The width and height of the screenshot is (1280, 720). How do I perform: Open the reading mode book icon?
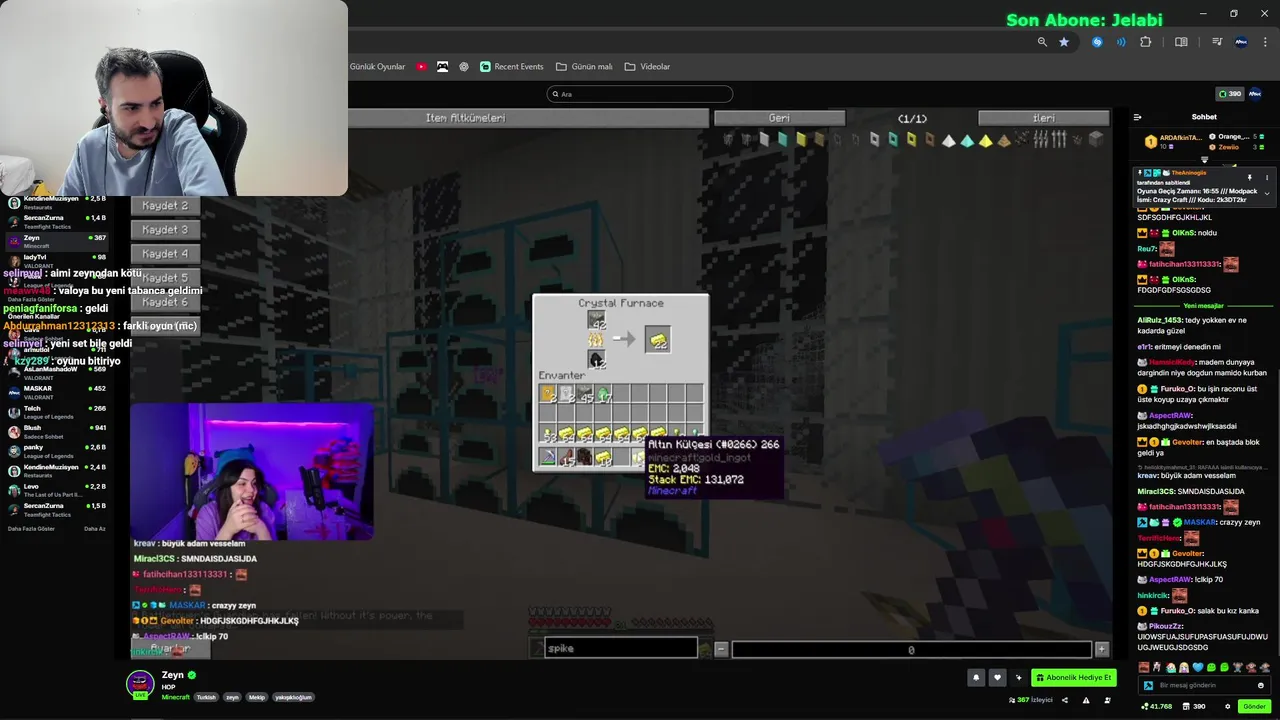(1181, 42)
